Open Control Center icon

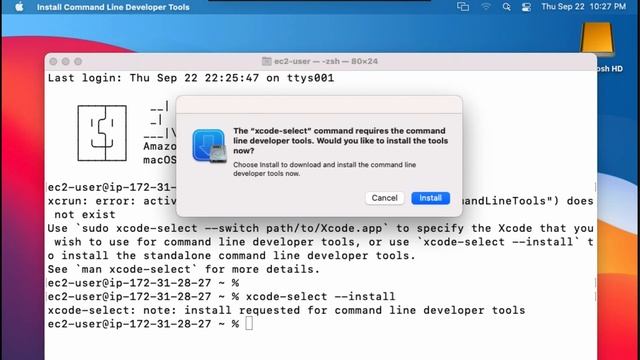tap(526, 7)
